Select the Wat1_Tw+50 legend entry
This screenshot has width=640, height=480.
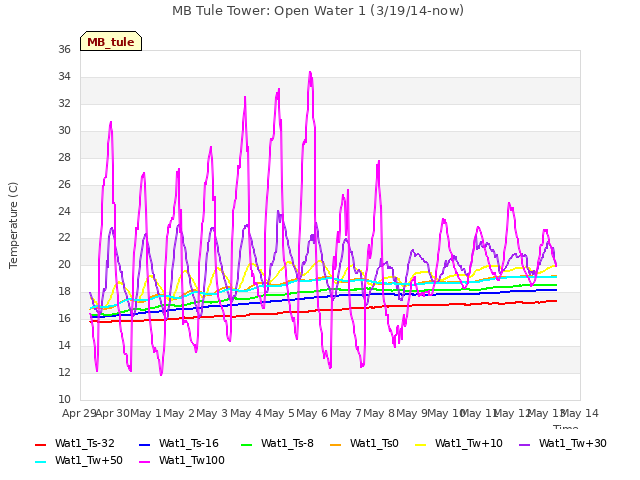[79, 460]
